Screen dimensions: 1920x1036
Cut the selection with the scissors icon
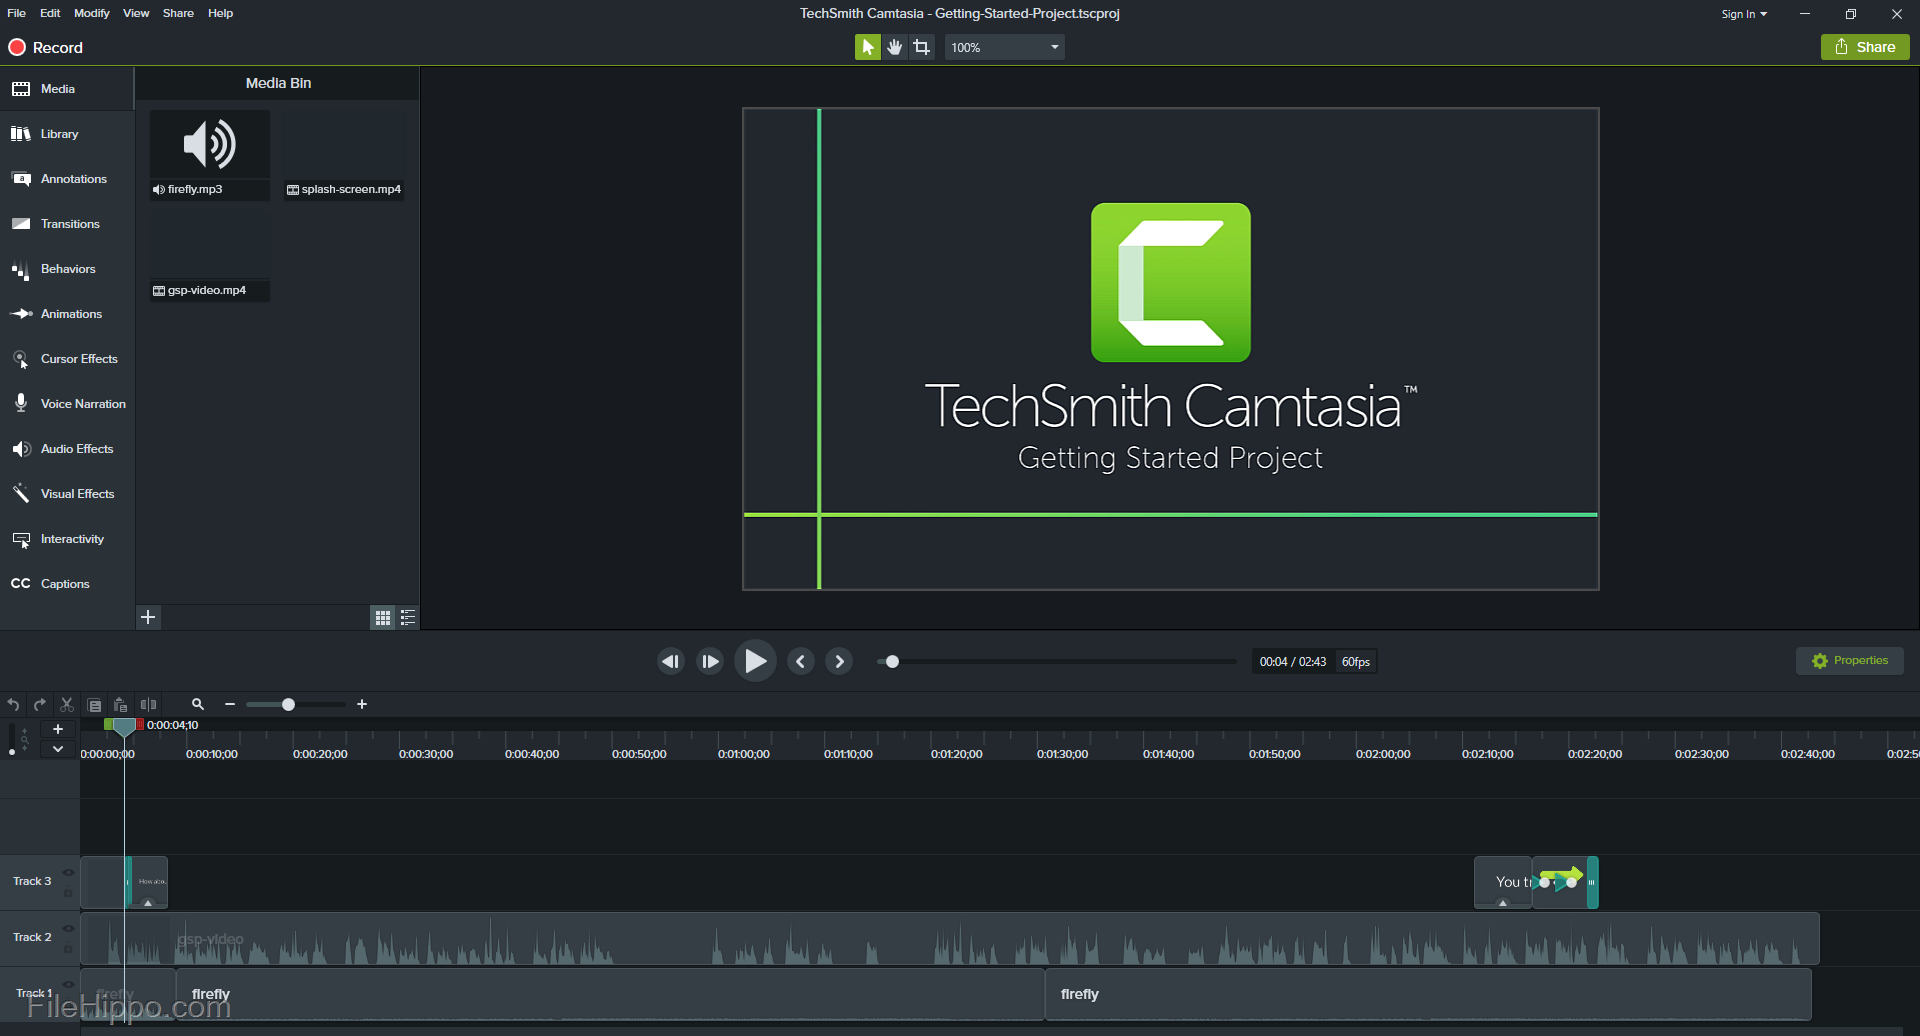[67, 704]
